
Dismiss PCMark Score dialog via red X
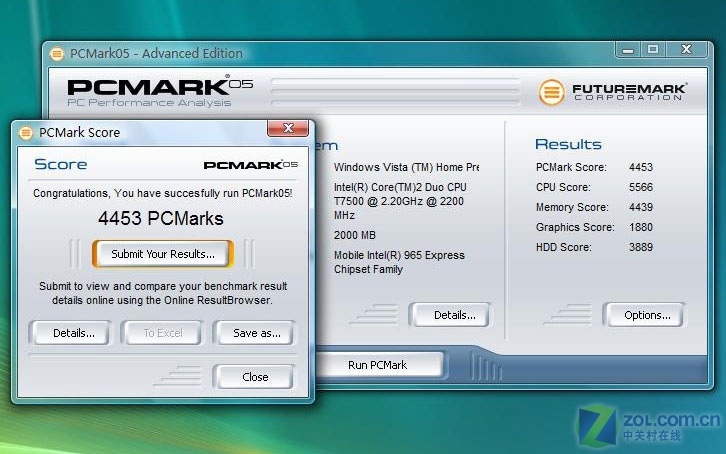(288, 128)
